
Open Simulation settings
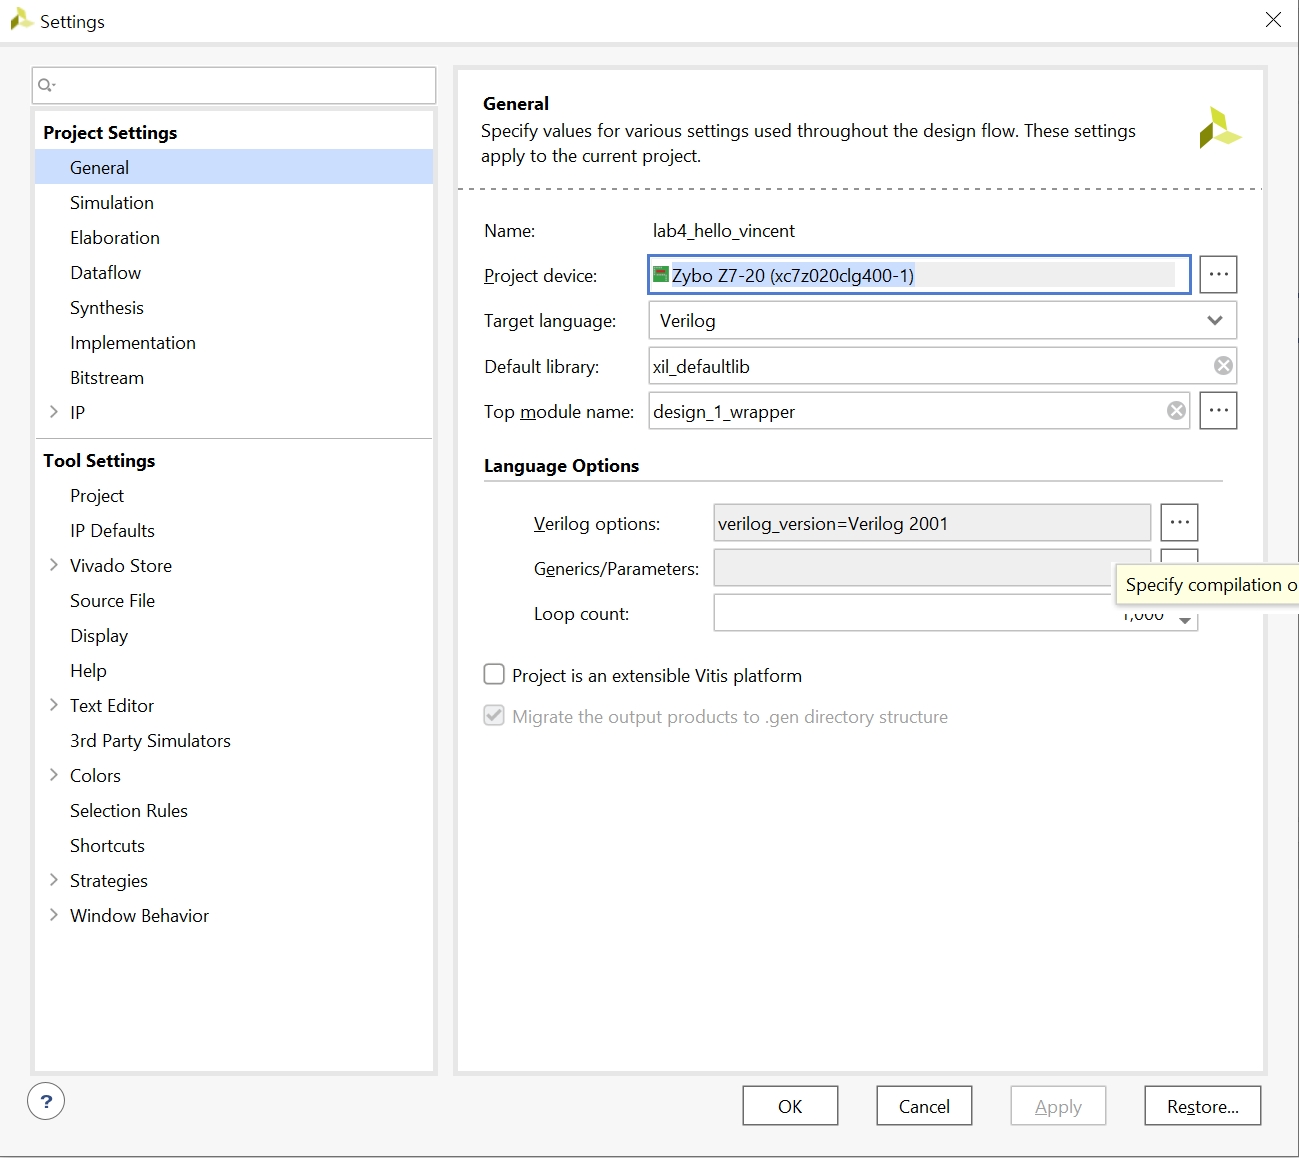pyautogui.click(x=112, y=202)
